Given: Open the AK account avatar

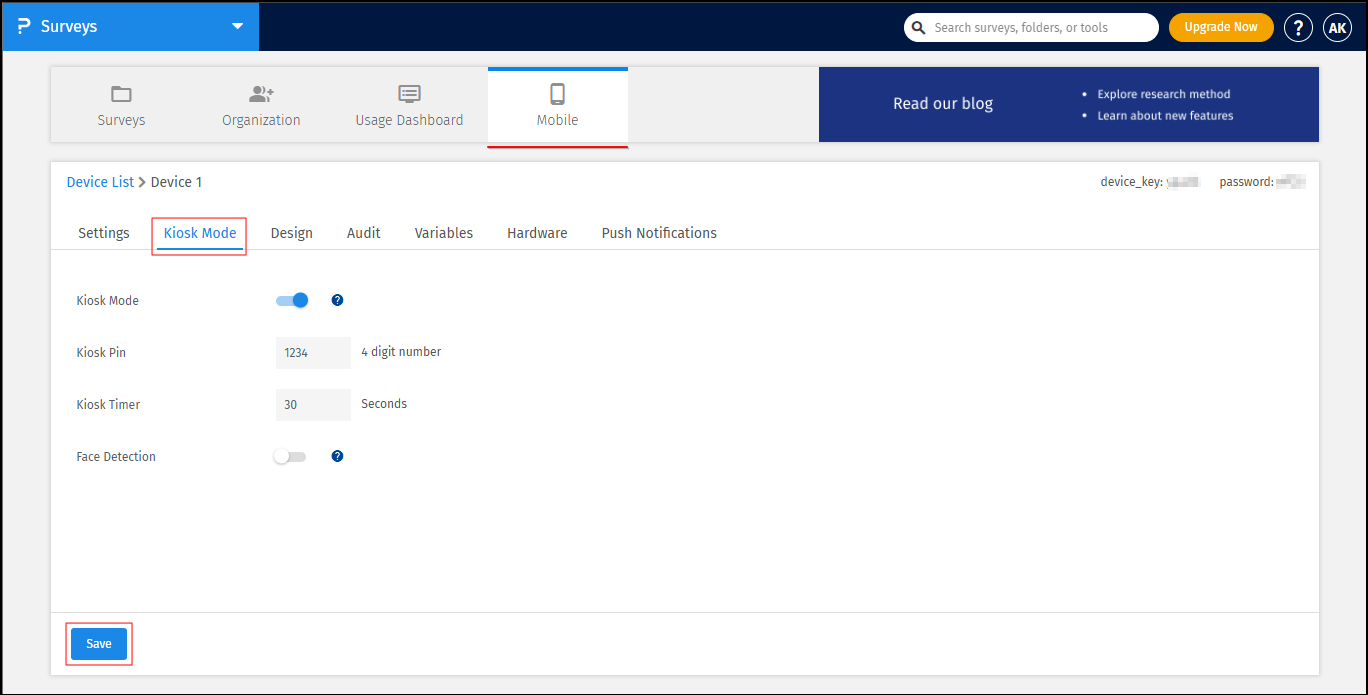Looking at the screenshot, I should (1337, 28).
